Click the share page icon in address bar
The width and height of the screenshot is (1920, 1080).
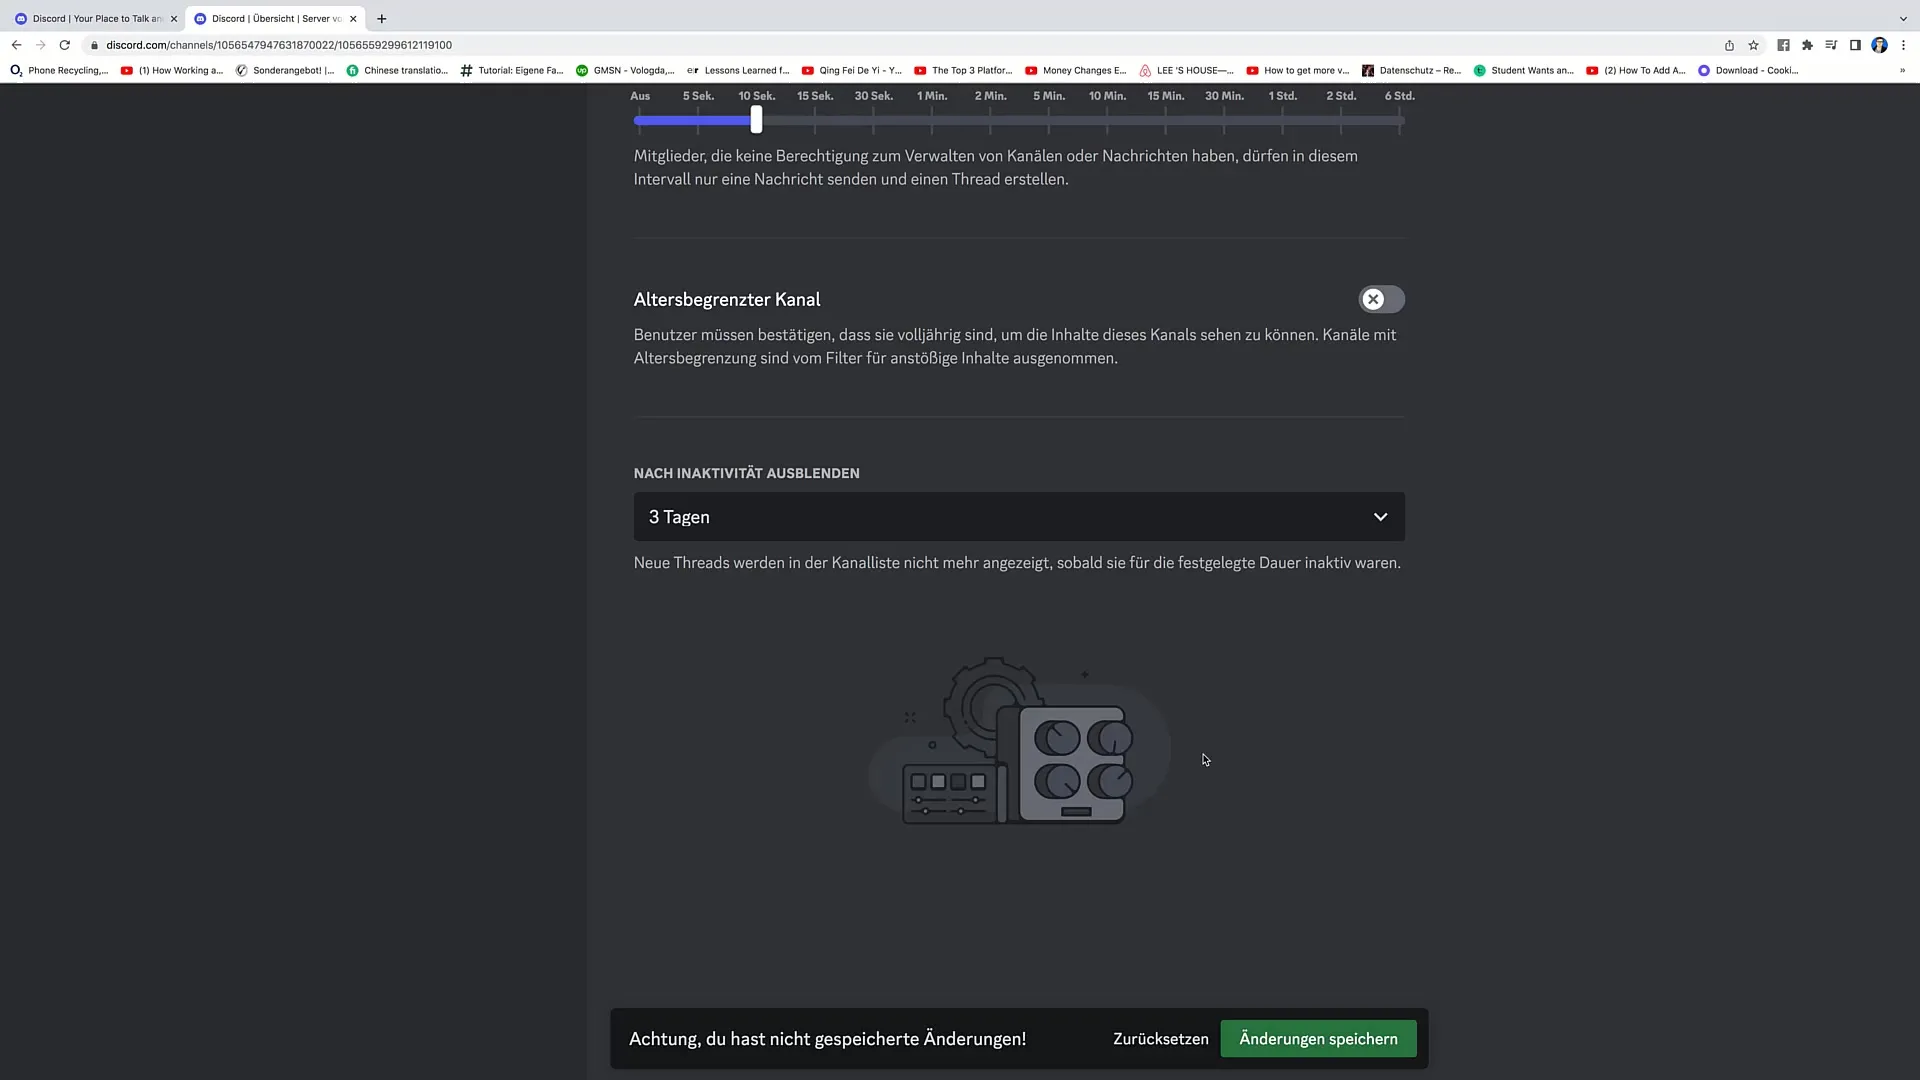pos(1729,45)
